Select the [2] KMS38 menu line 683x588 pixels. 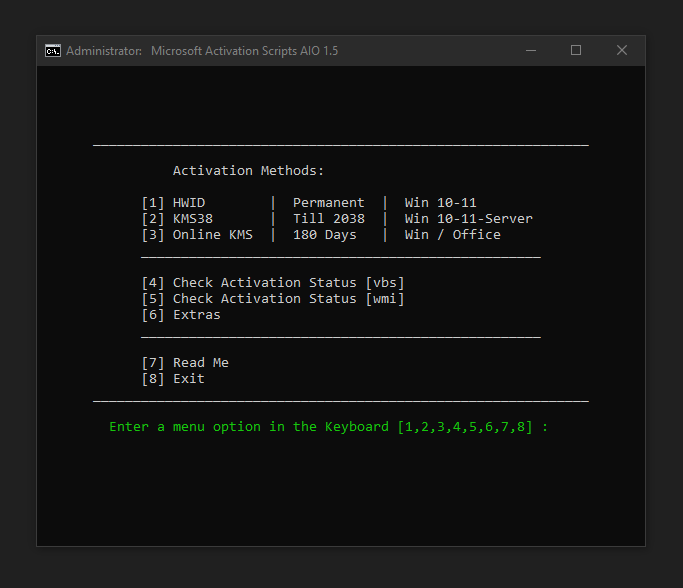pos(337,219)
